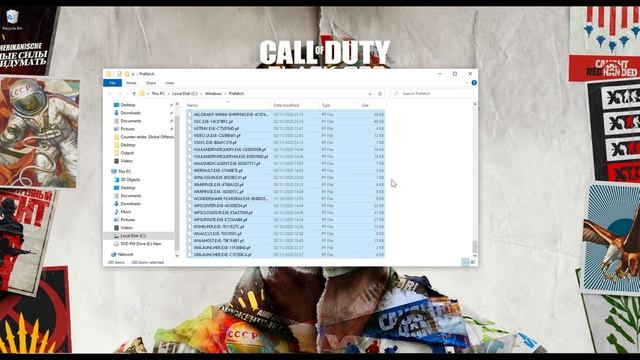This screenshot has height=360, width=640.
Task: Select the pinned Documents folder in Quick access
Action: (127, 121)
